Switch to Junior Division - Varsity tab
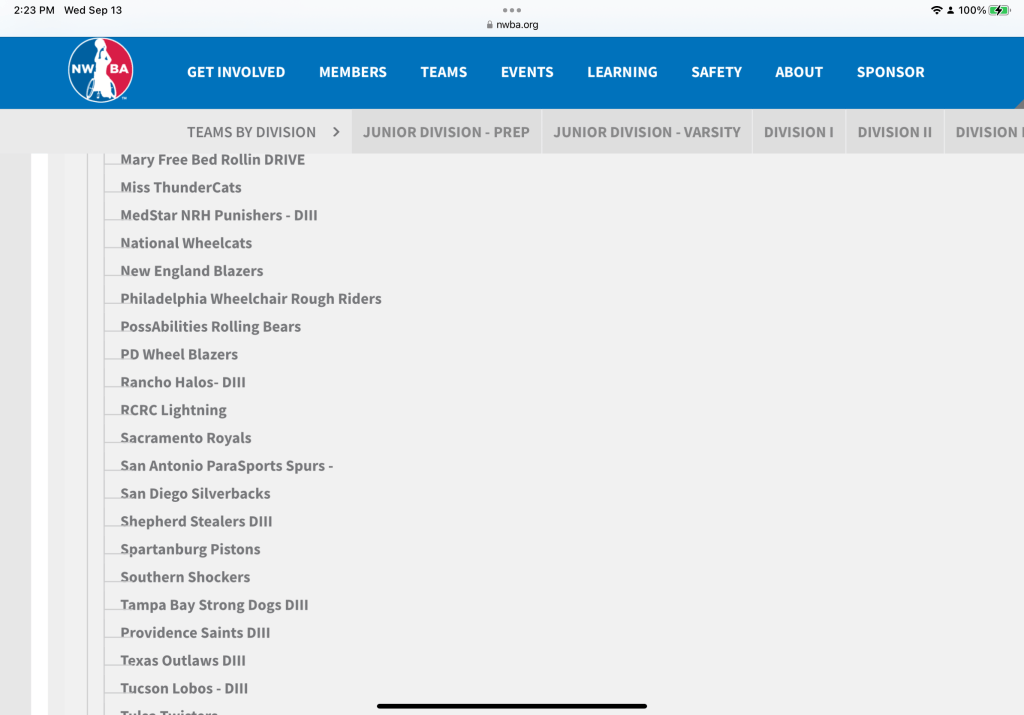Viewport: 1024px width, 715px height. click(x=647, y=132)
